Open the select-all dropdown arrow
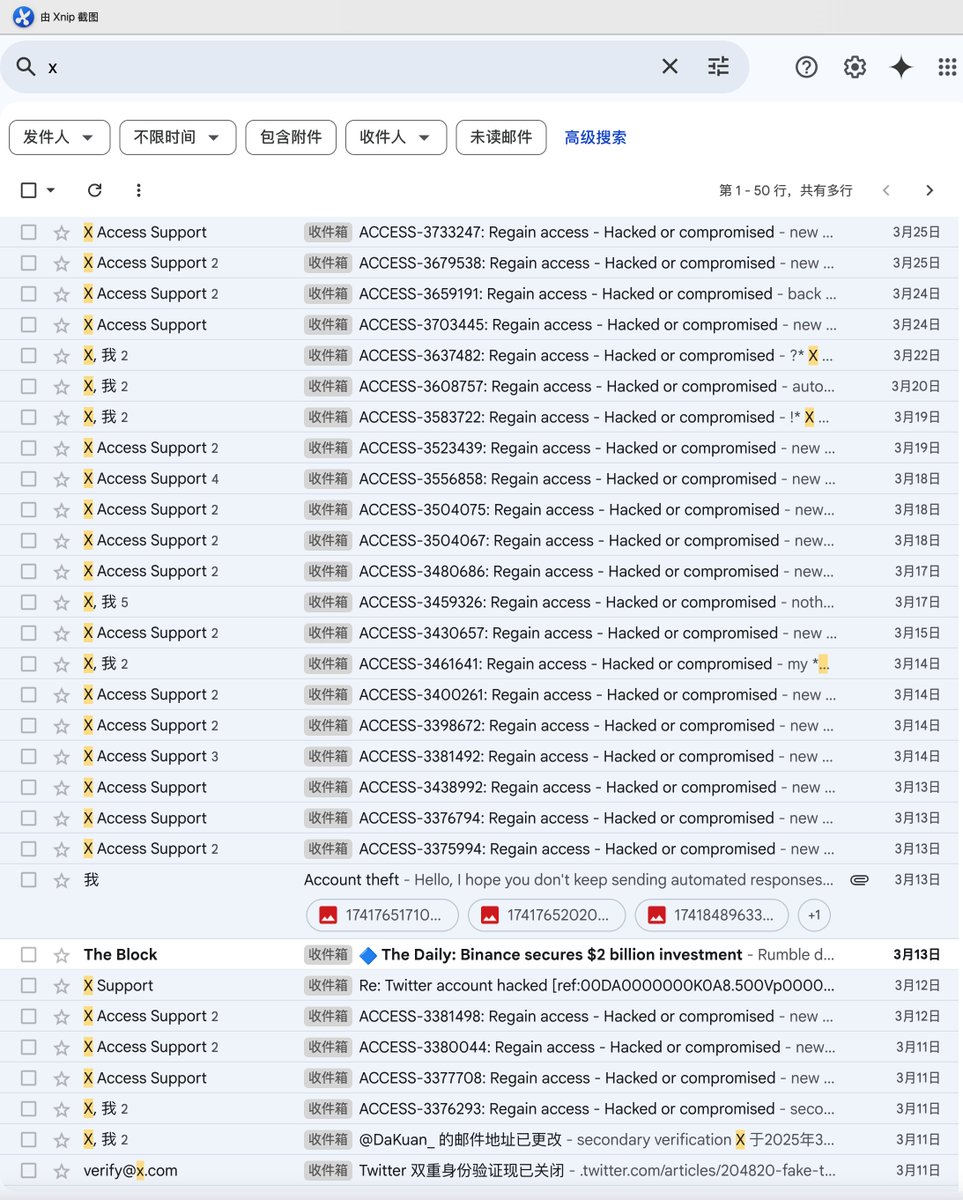 tap(51, 190)
